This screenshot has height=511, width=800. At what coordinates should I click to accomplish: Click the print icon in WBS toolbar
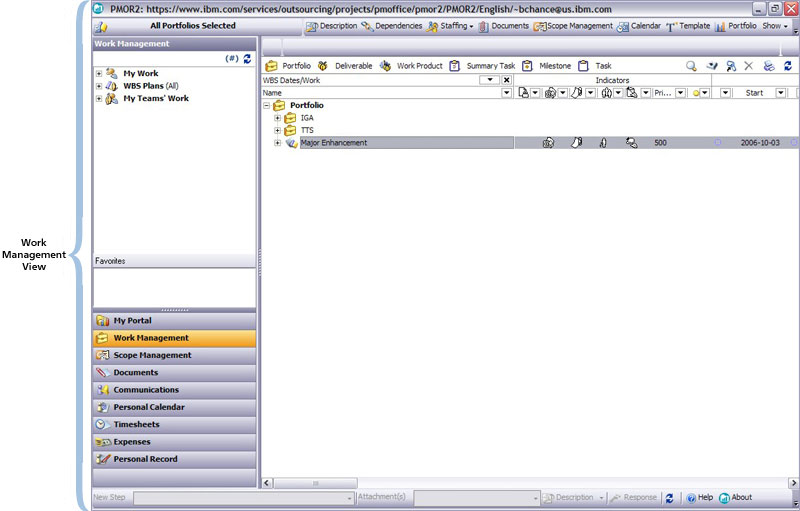(x=769, y=66)
